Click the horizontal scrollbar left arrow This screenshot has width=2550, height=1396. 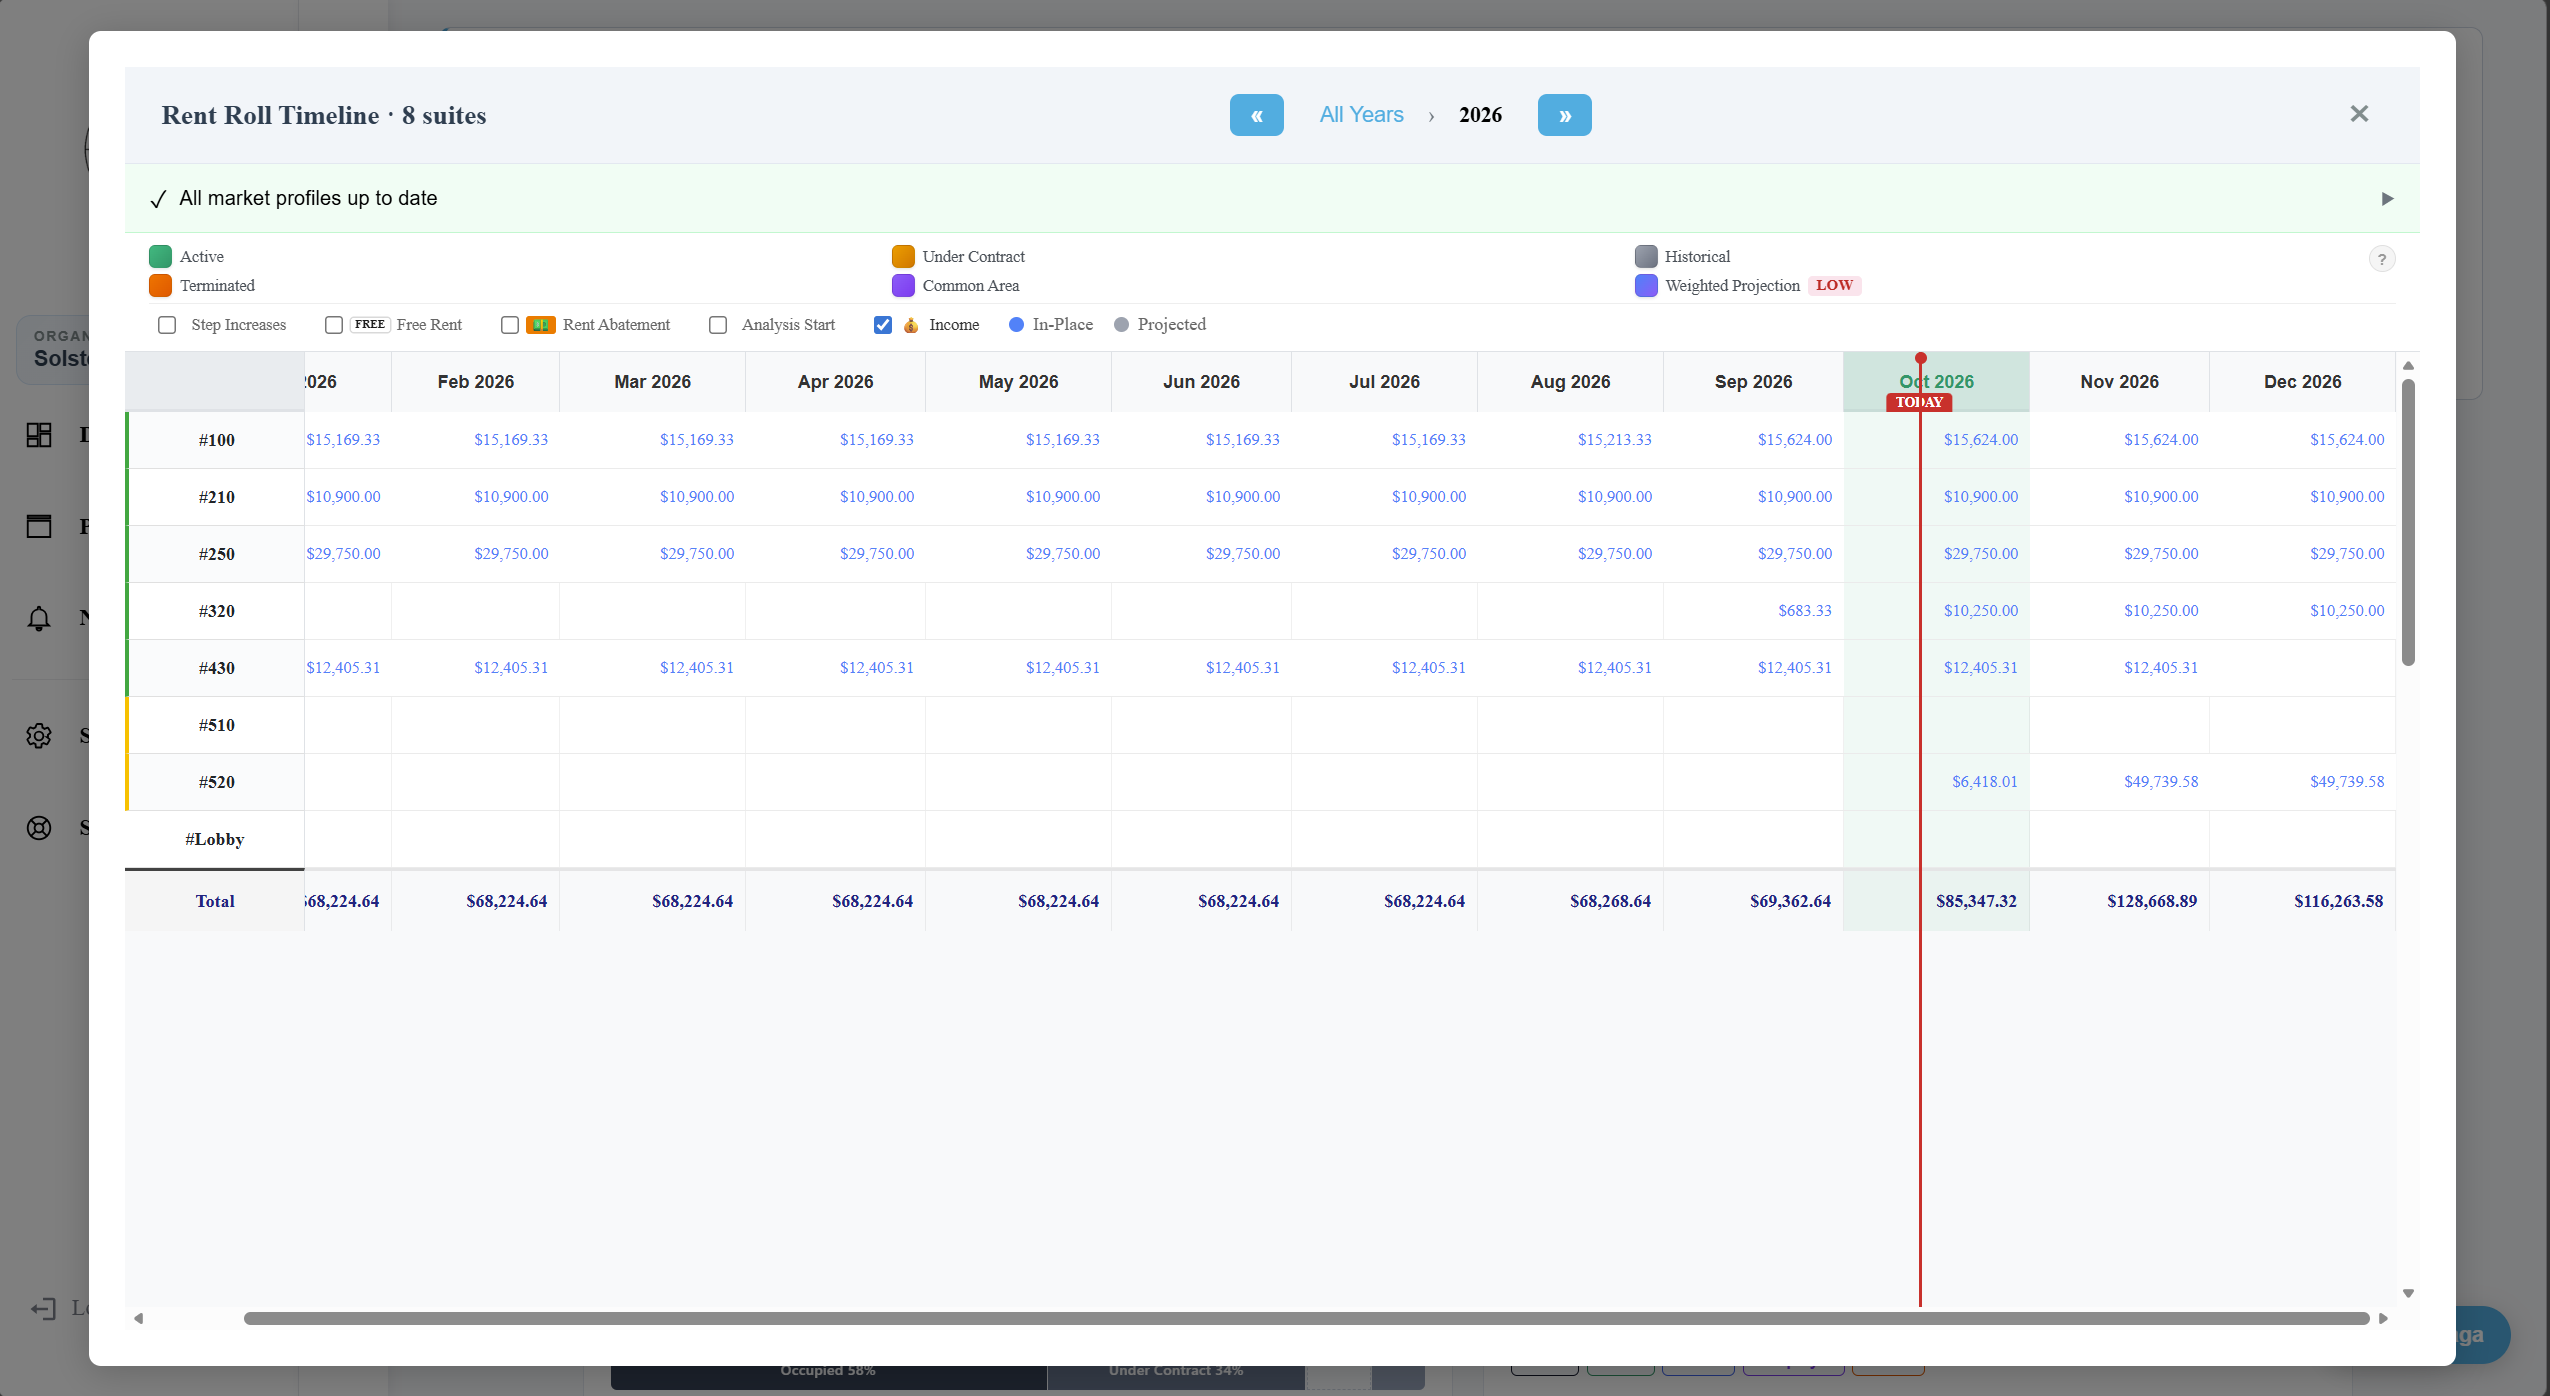[x=139, y=1318]
